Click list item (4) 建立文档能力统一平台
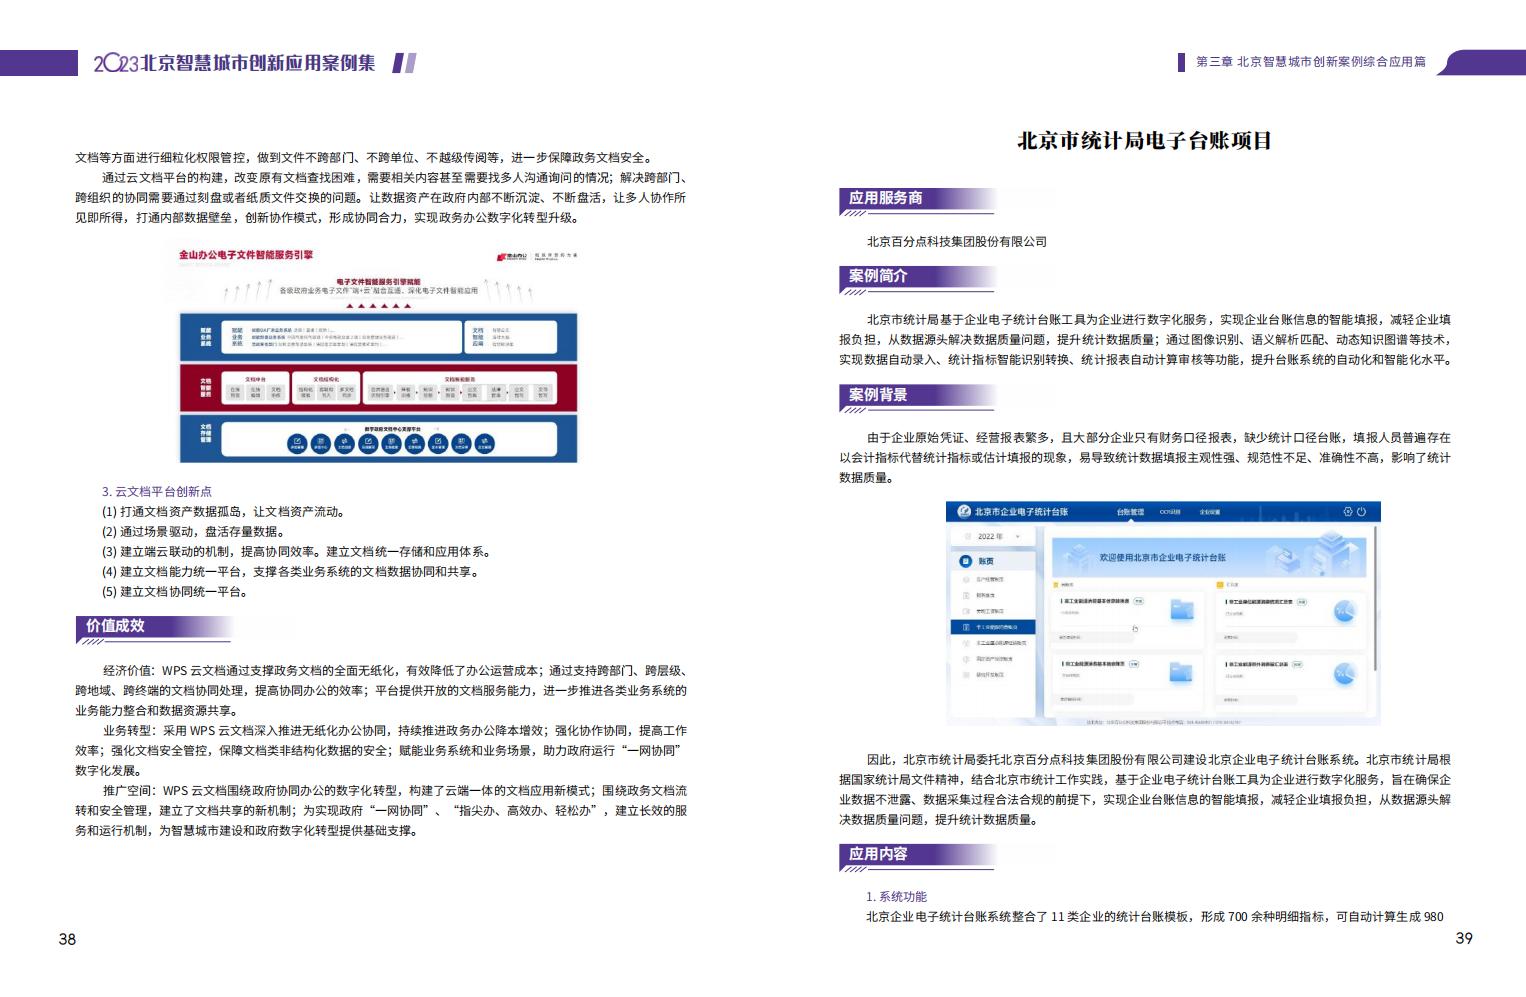The image size is (1526, 997). (x=291, y=572)
